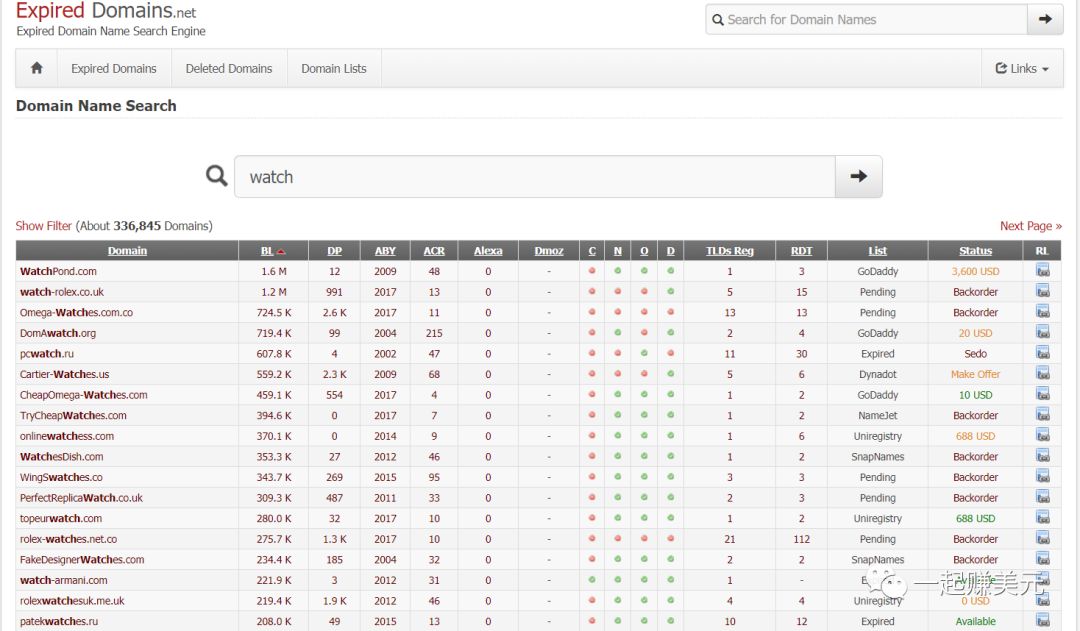
Task: Submit the top header search arrow button
Action: 1045,19
